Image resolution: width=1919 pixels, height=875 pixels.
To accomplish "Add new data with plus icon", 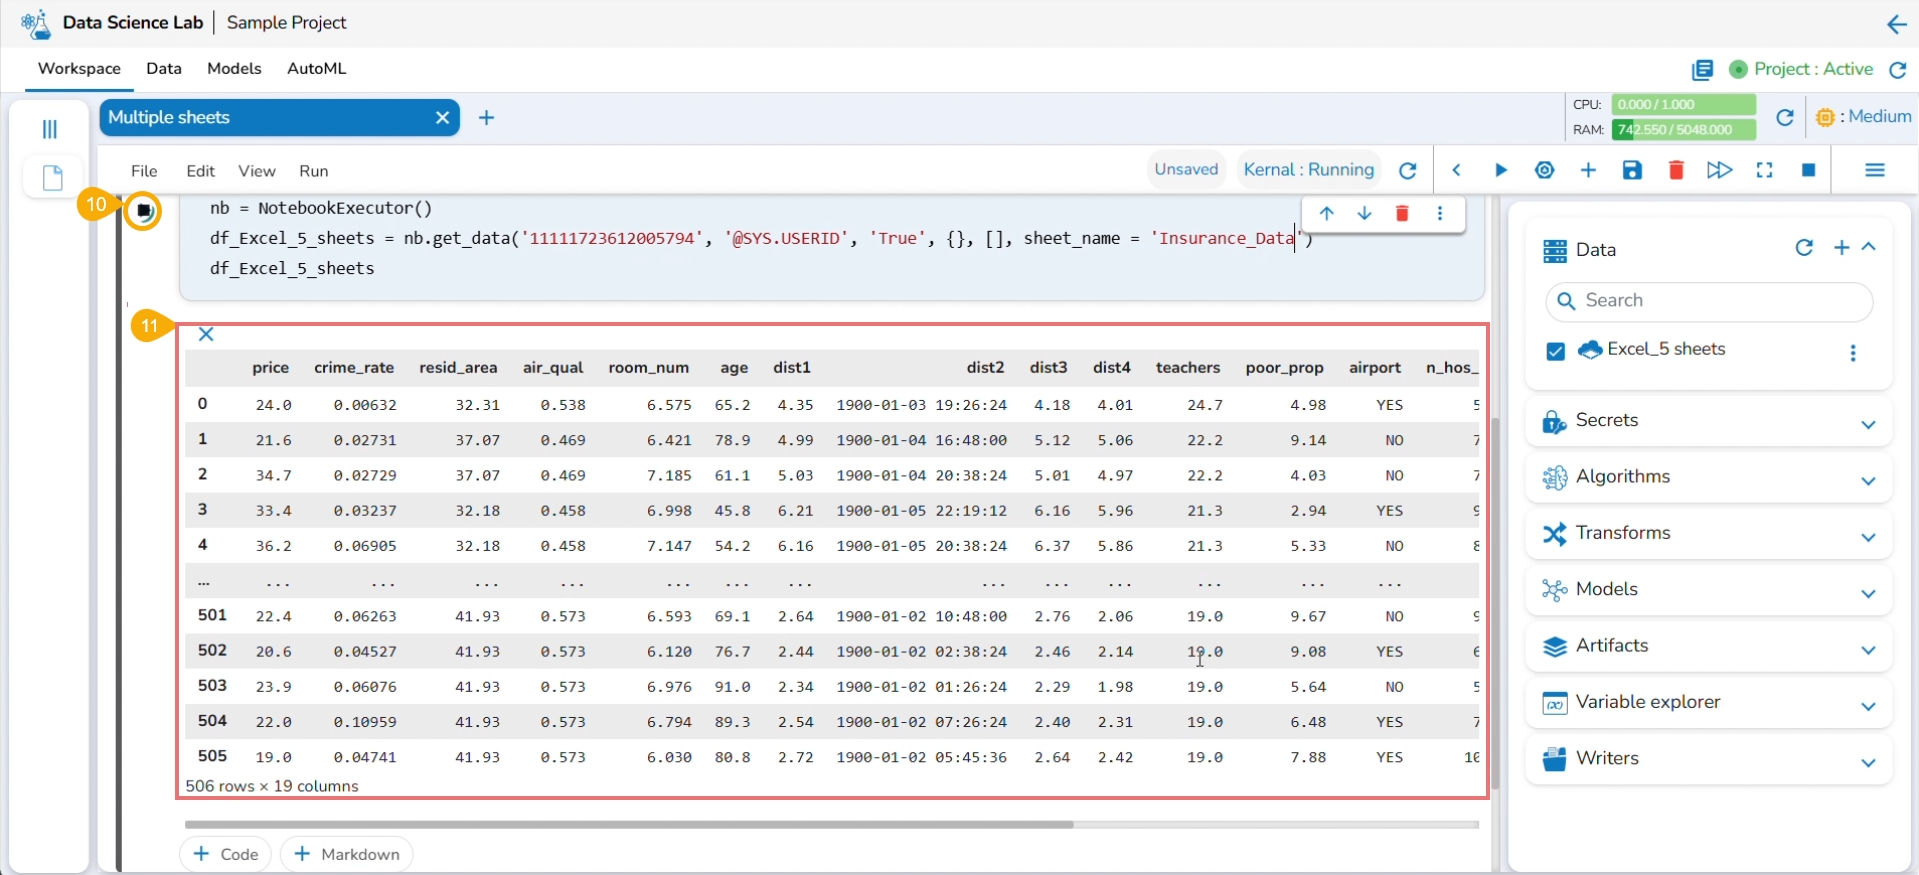I will [x=1841, y=248].
